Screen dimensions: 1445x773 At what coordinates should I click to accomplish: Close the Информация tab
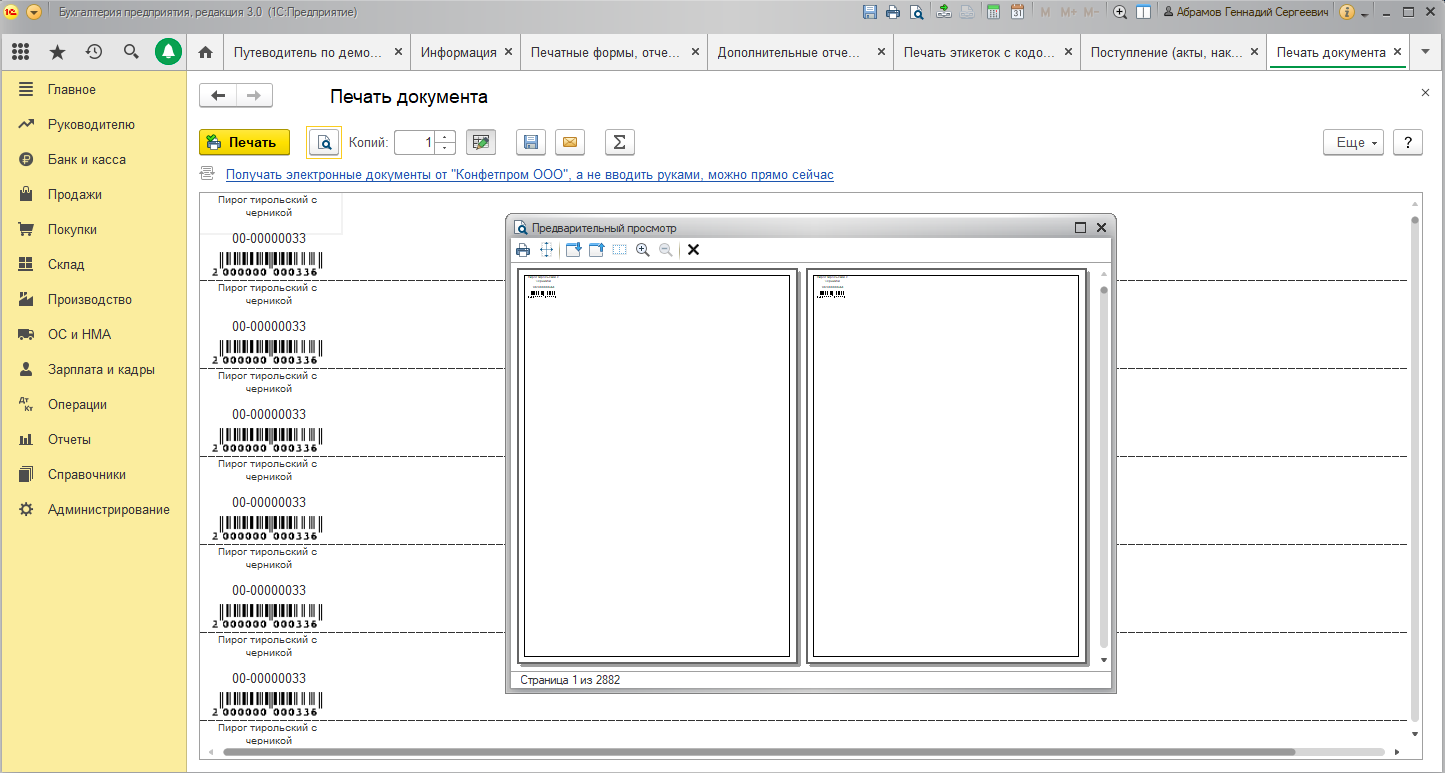[x=509, y=52]
